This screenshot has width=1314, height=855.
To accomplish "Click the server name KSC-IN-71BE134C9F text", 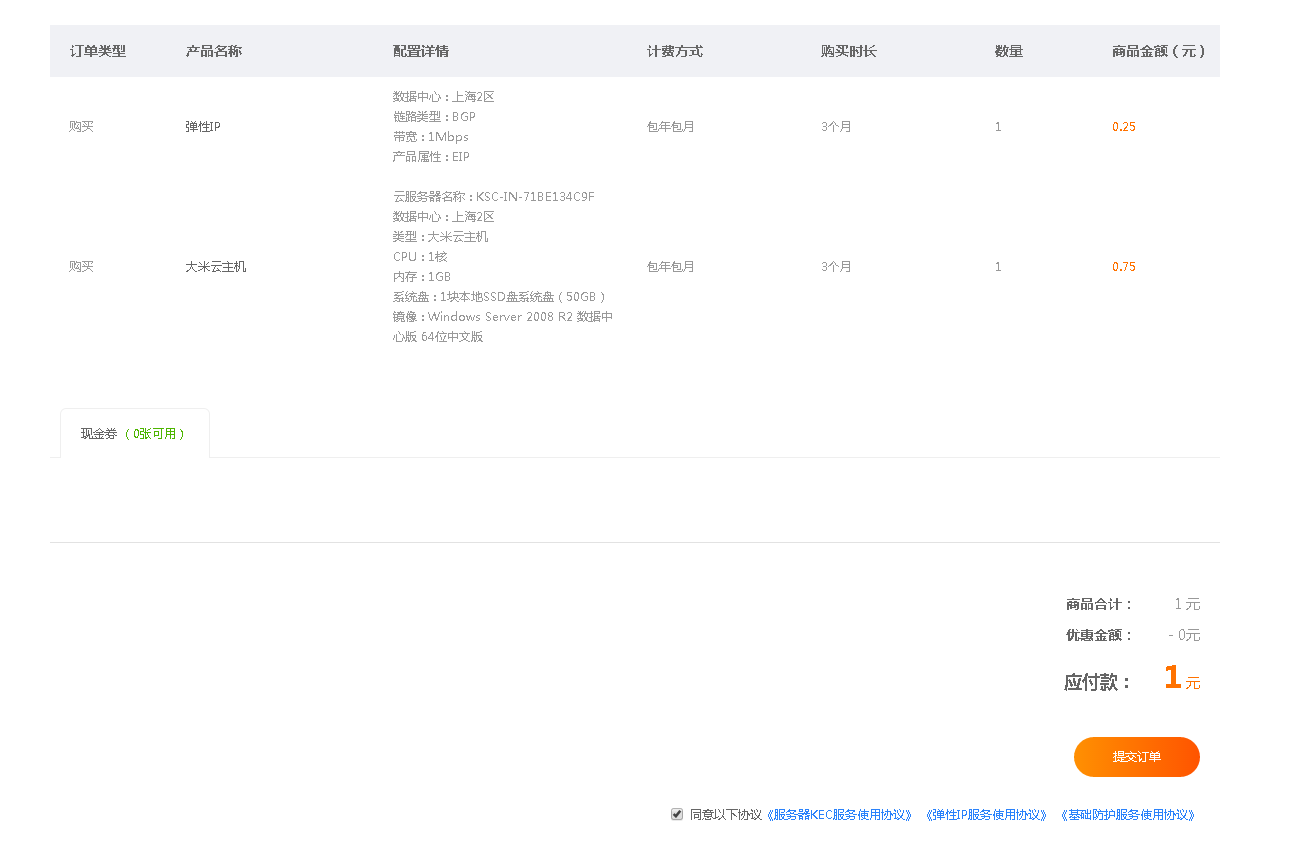I will pos(535,197).
